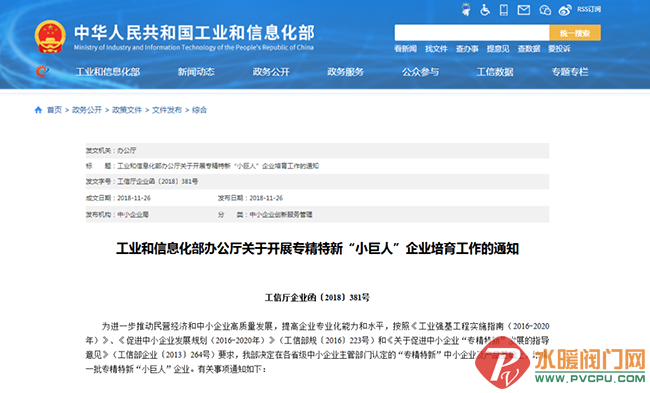Open the WeChat icon
This screenshot has width=650, height=393.
tap(545, 10)
